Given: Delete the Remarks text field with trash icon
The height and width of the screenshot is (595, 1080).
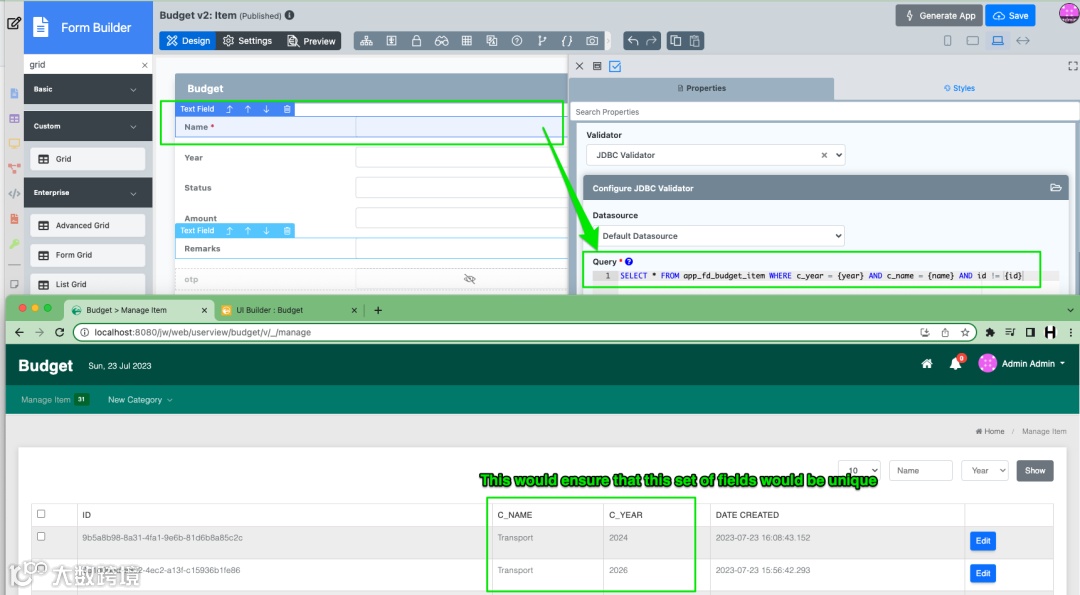Looking at the screenshot, I should coord(287,231).
